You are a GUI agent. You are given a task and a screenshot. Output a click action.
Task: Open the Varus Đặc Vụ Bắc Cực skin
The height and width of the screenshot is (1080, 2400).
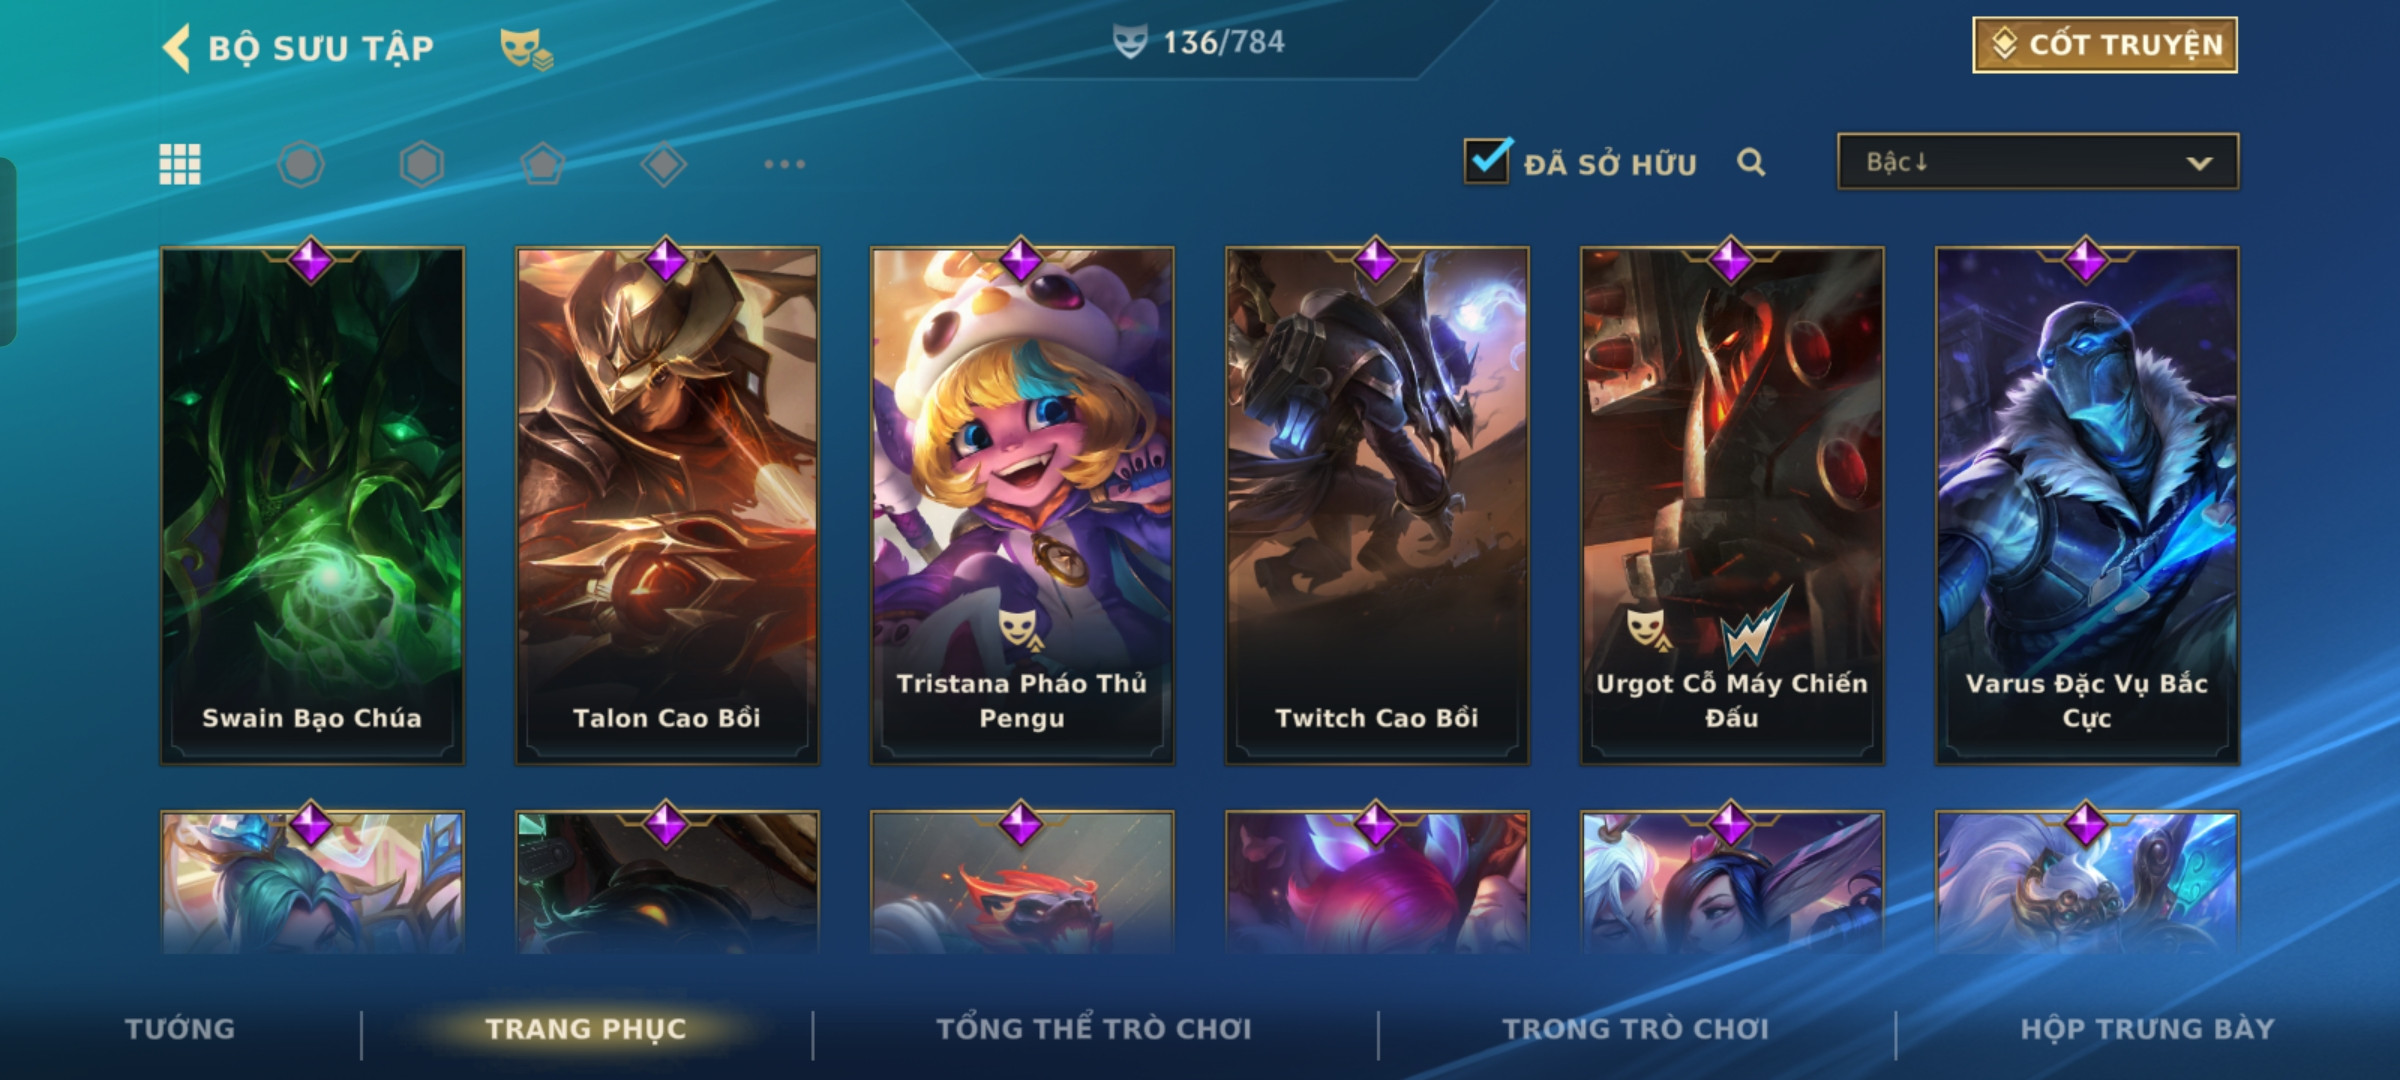pyautogui.click(x=2087, y=505)
